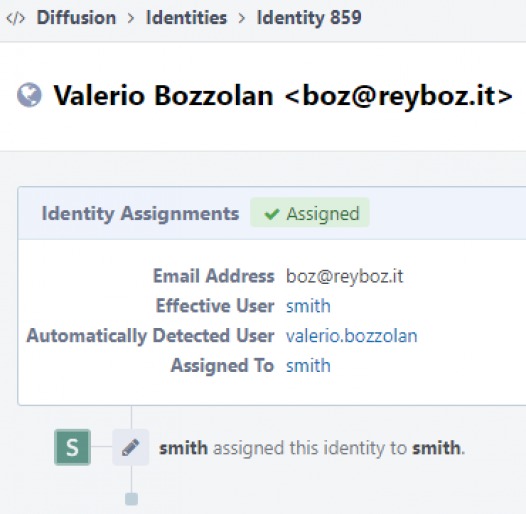Click the Diffusion code brackets icon
Viewport: 526px width, 514px height.
[15, 18]
